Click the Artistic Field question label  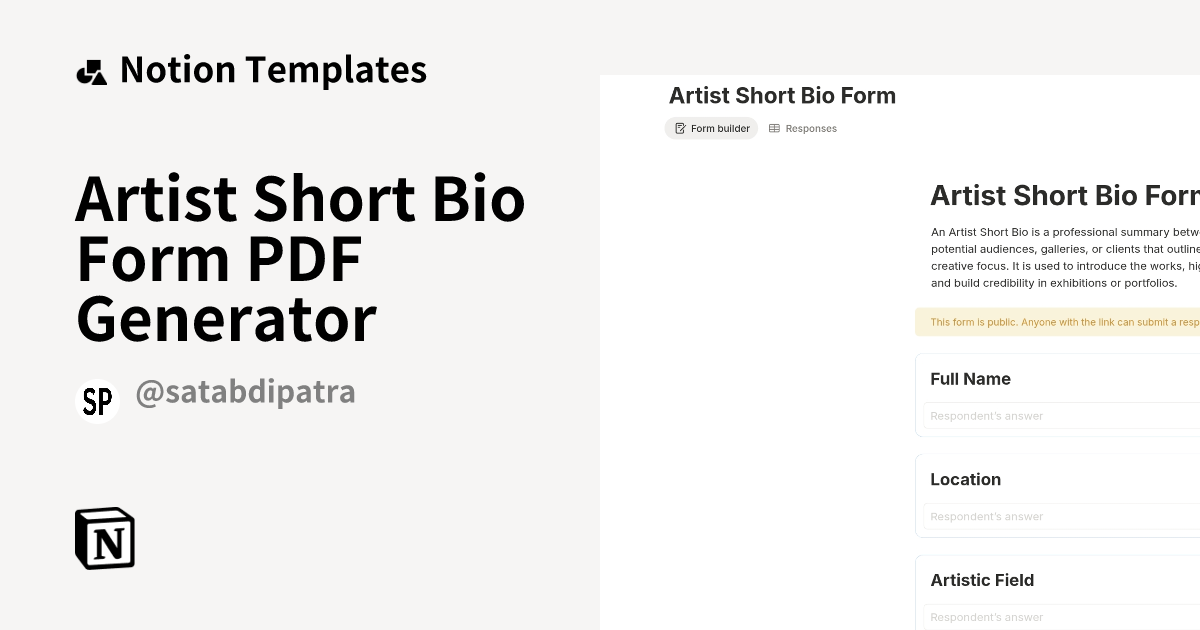982,580
